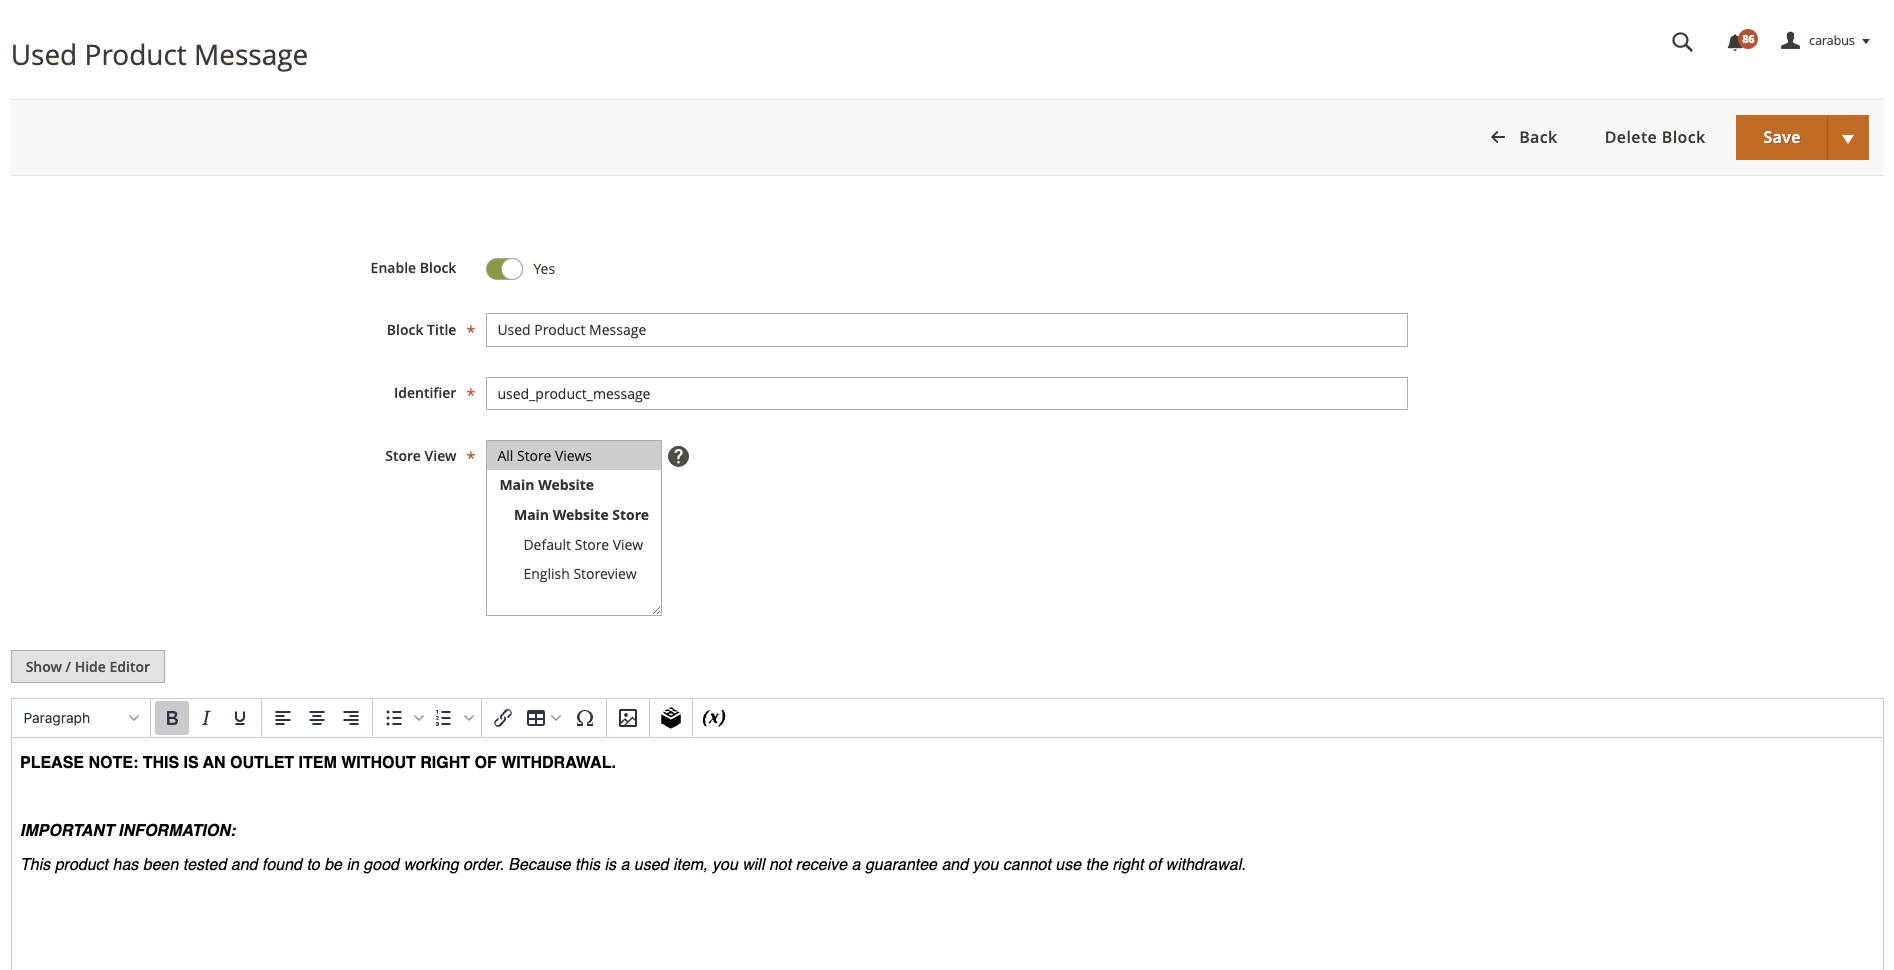This screenshot has height=970, width=1894.
Task: Open the admin search magnifier
Action: (x=1682, y=42)
